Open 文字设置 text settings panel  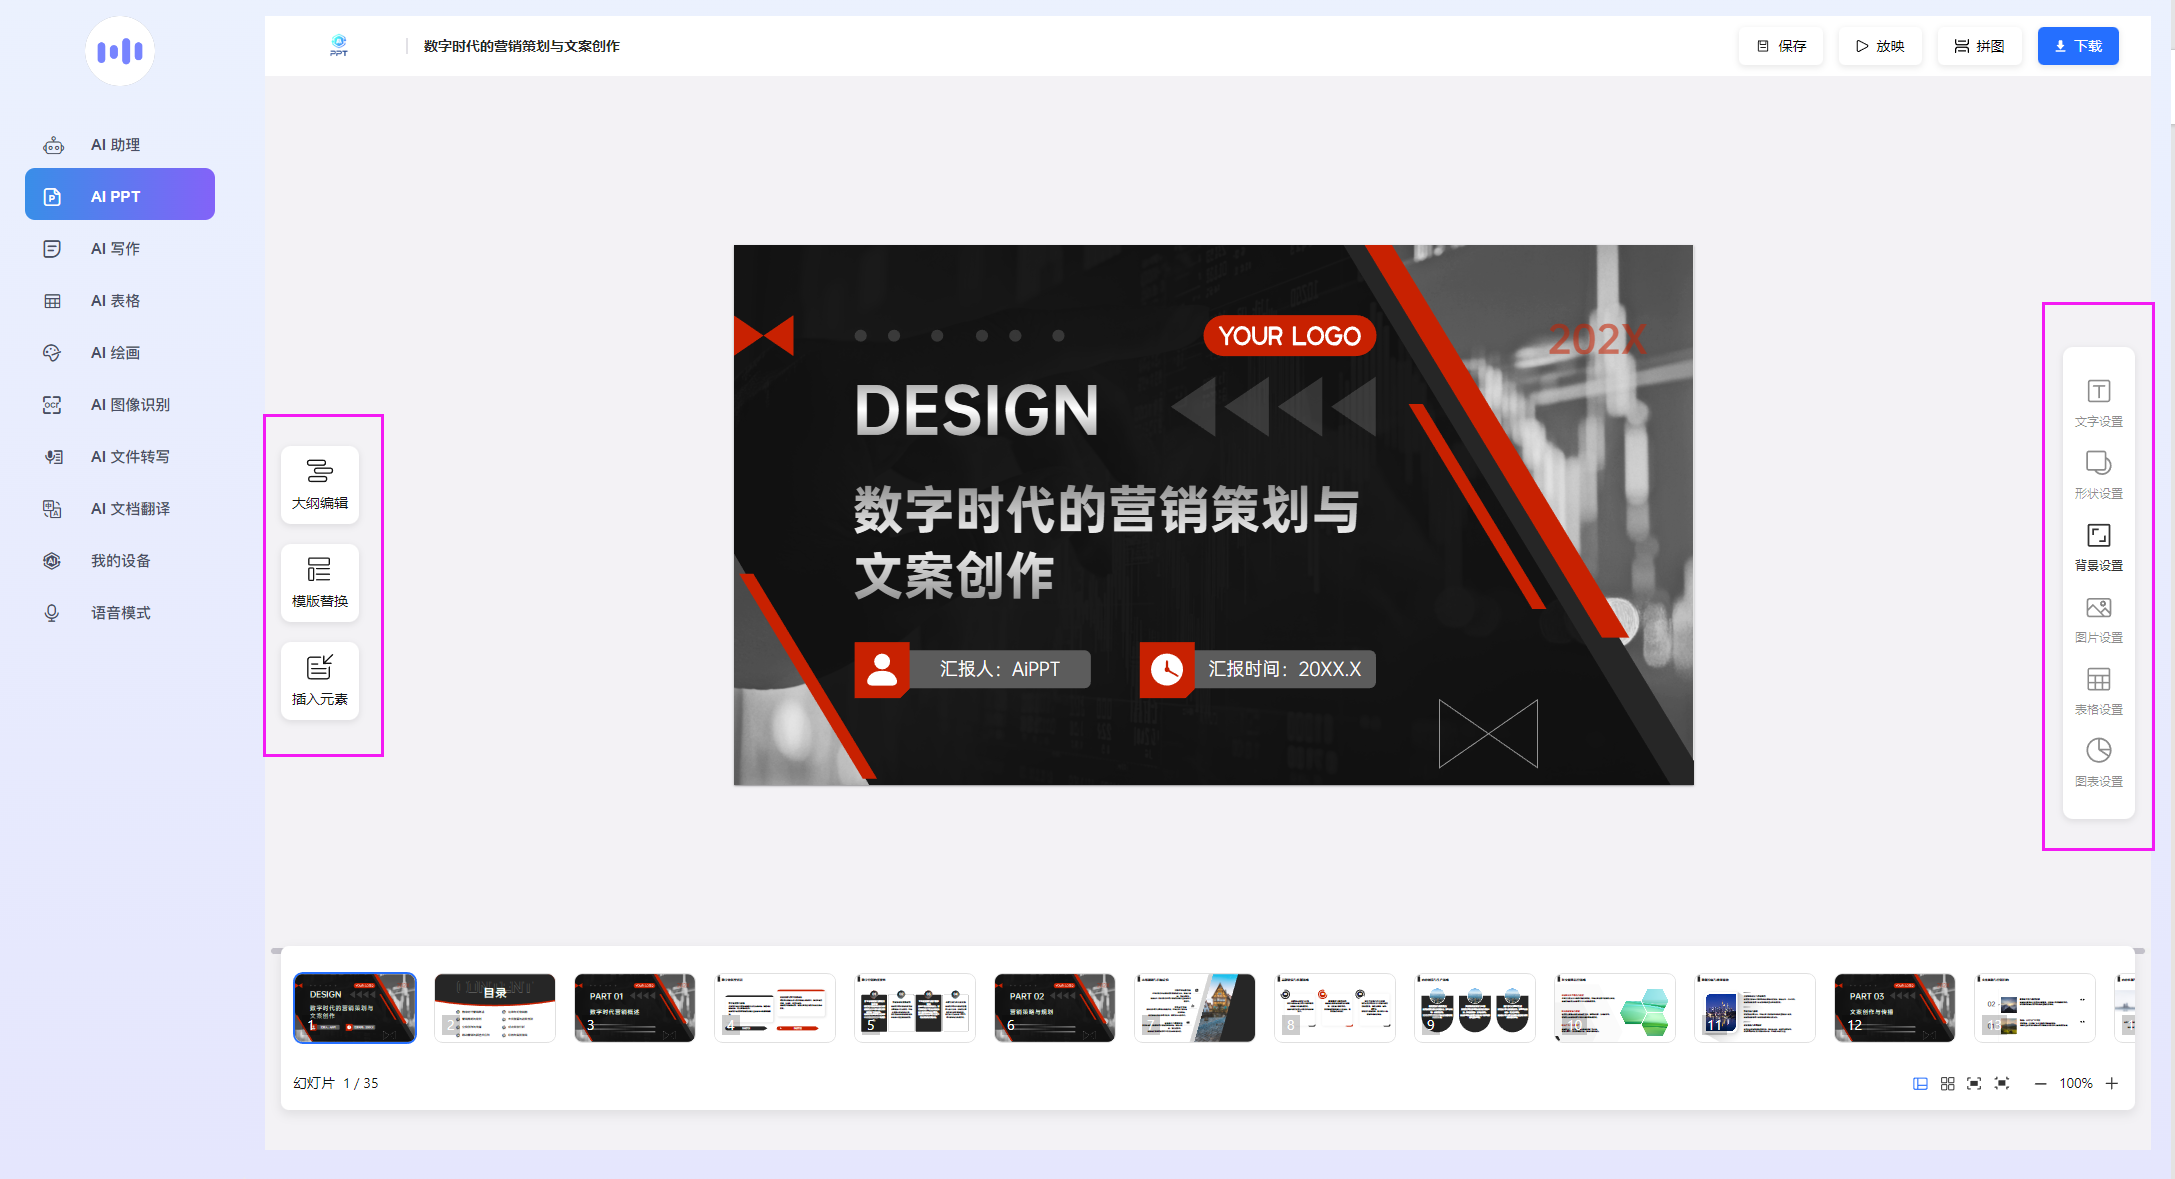tap(2098, 402)
